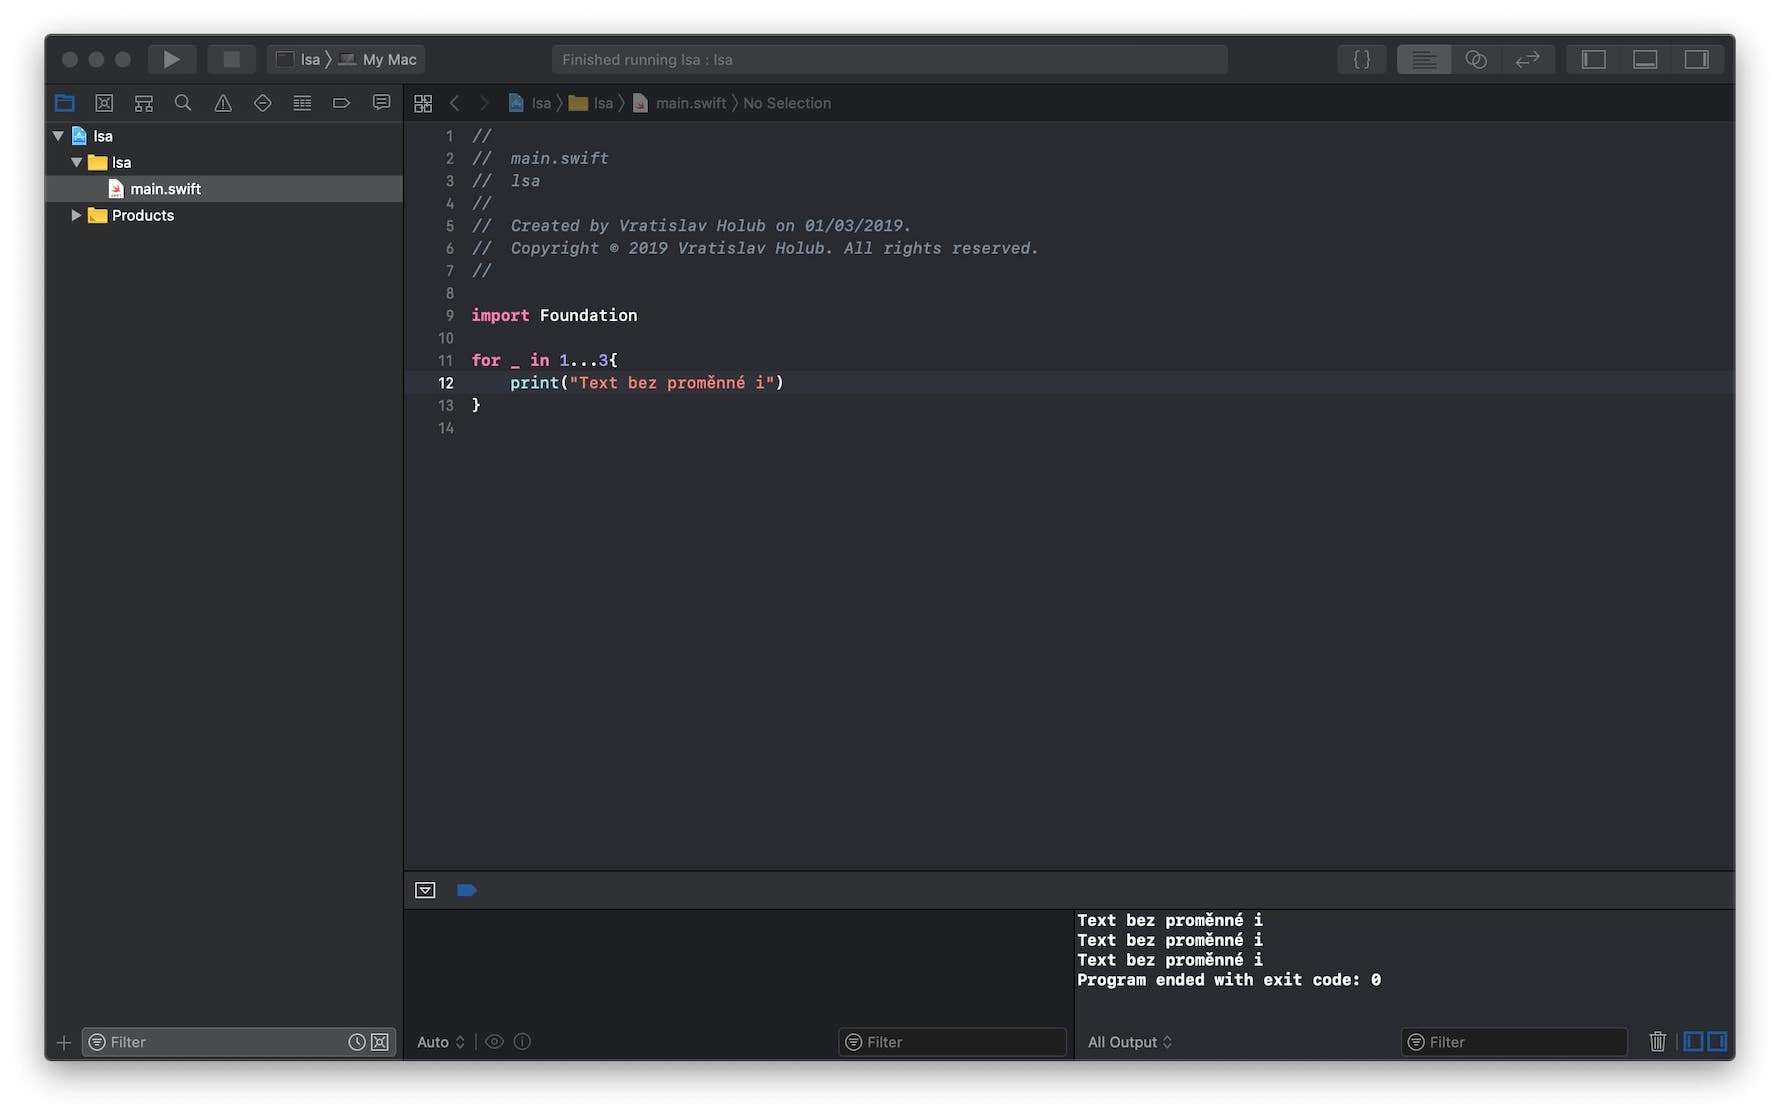The height and width of the screenshot is (1116, 1780).
Task: Open the Source Control navigator icon
Action: [x=104, y=103]
